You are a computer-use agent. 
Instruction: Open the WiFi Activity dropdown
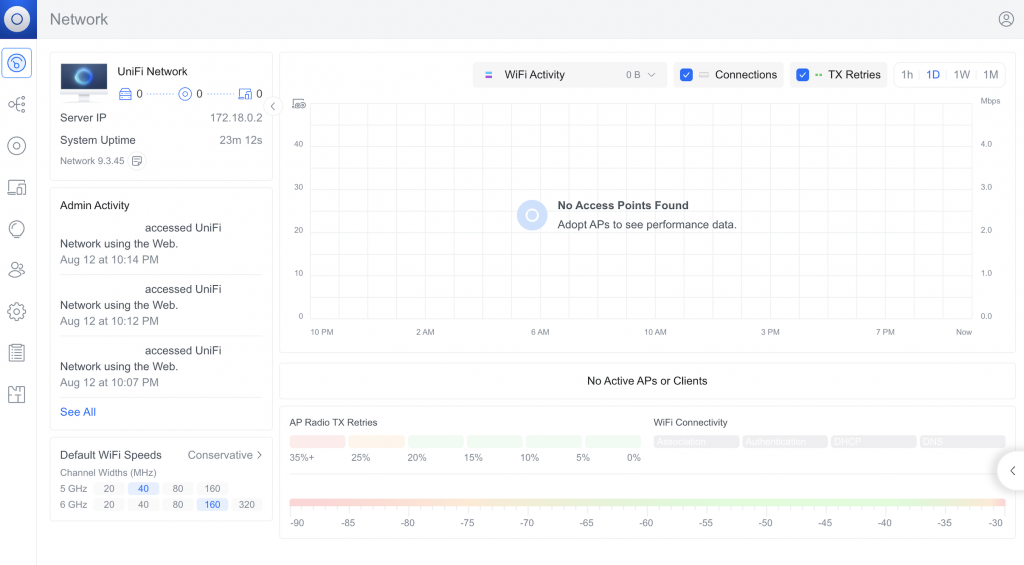569,75
